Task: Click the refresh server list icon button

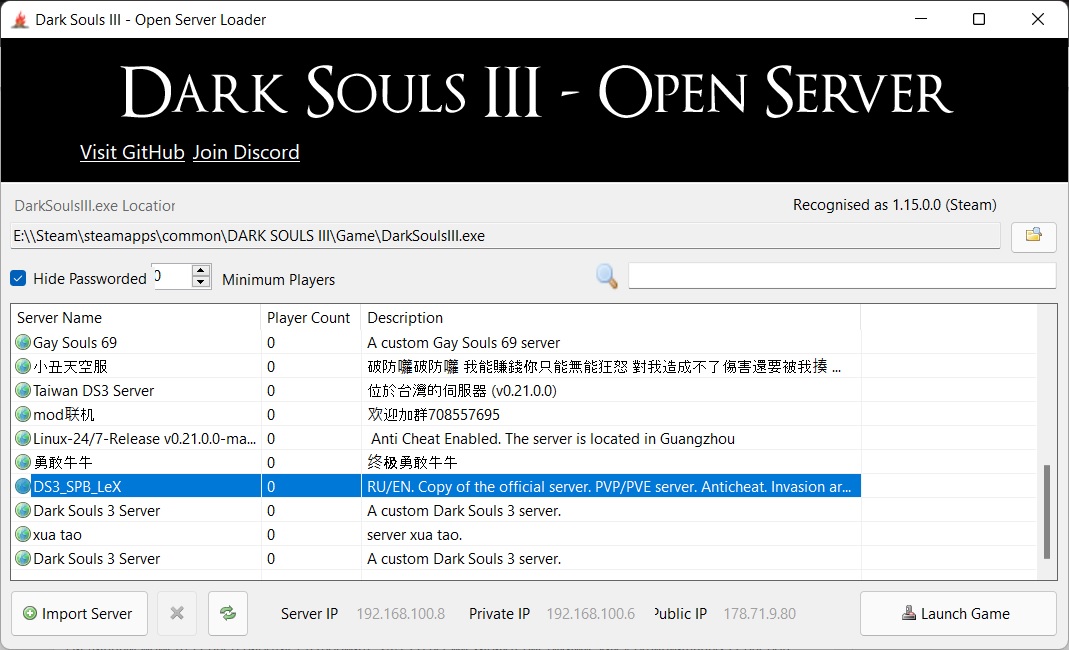Action: 228,613
